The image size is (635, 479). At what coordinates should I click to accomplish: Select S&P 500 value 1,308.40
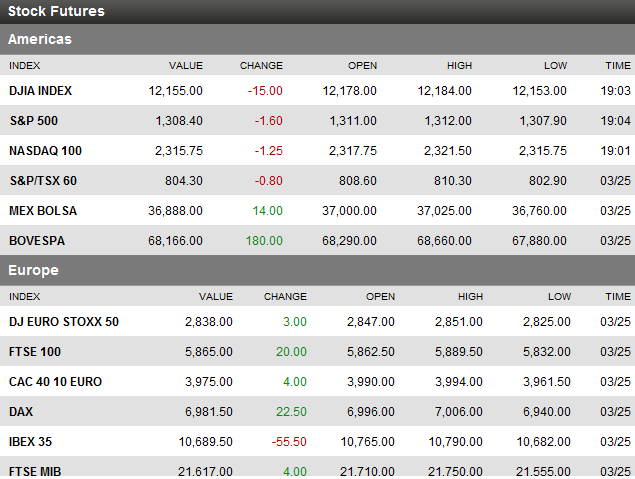click(179, 121)
